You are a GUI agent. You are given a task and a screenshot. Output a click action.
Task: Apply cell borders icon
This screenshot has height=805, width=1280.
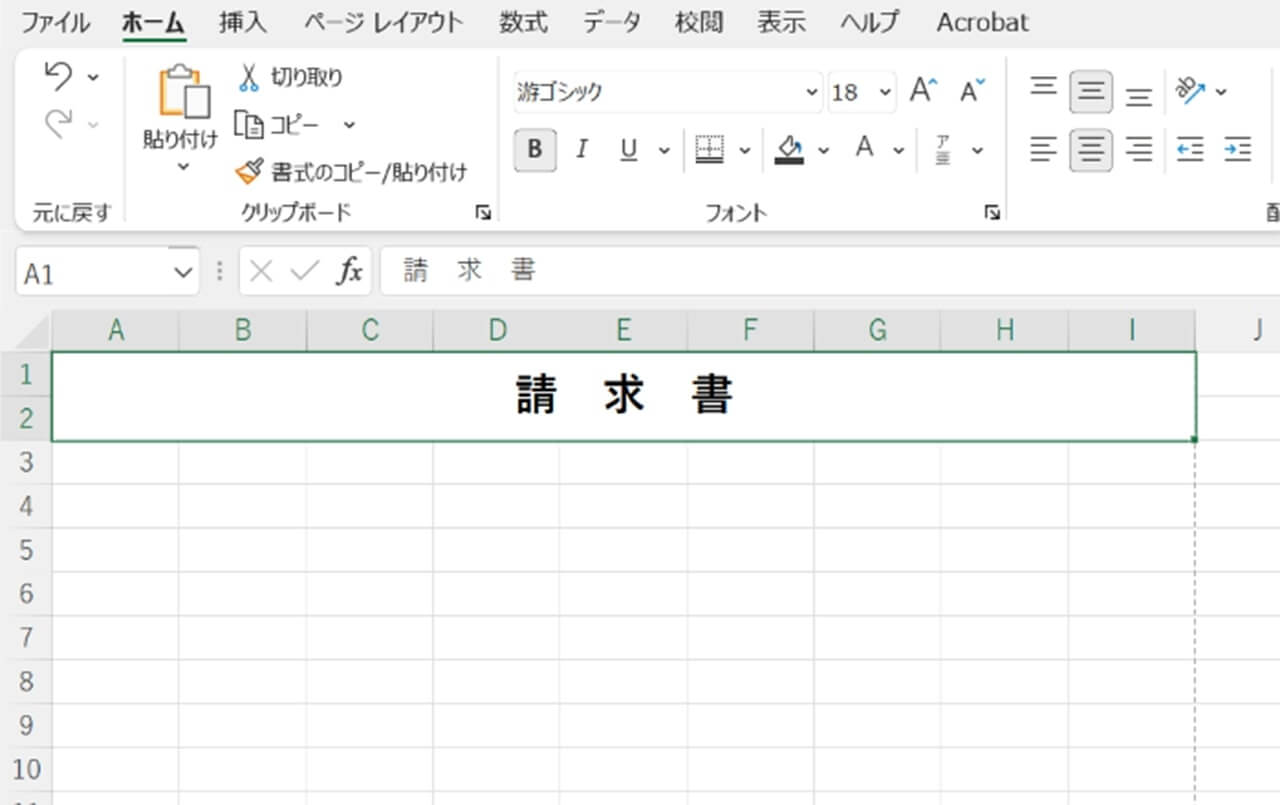coord(709,150)
